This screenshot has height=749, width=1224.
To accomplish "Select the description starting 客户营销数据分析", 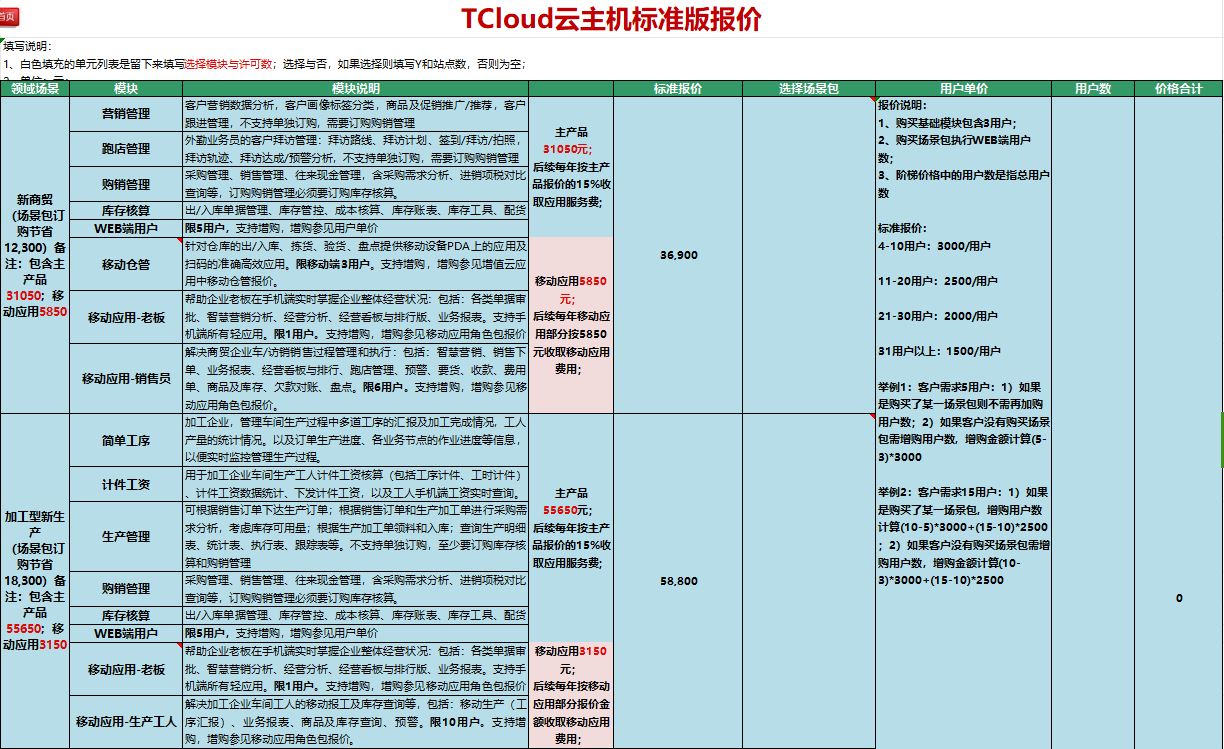I will (355, 114).
